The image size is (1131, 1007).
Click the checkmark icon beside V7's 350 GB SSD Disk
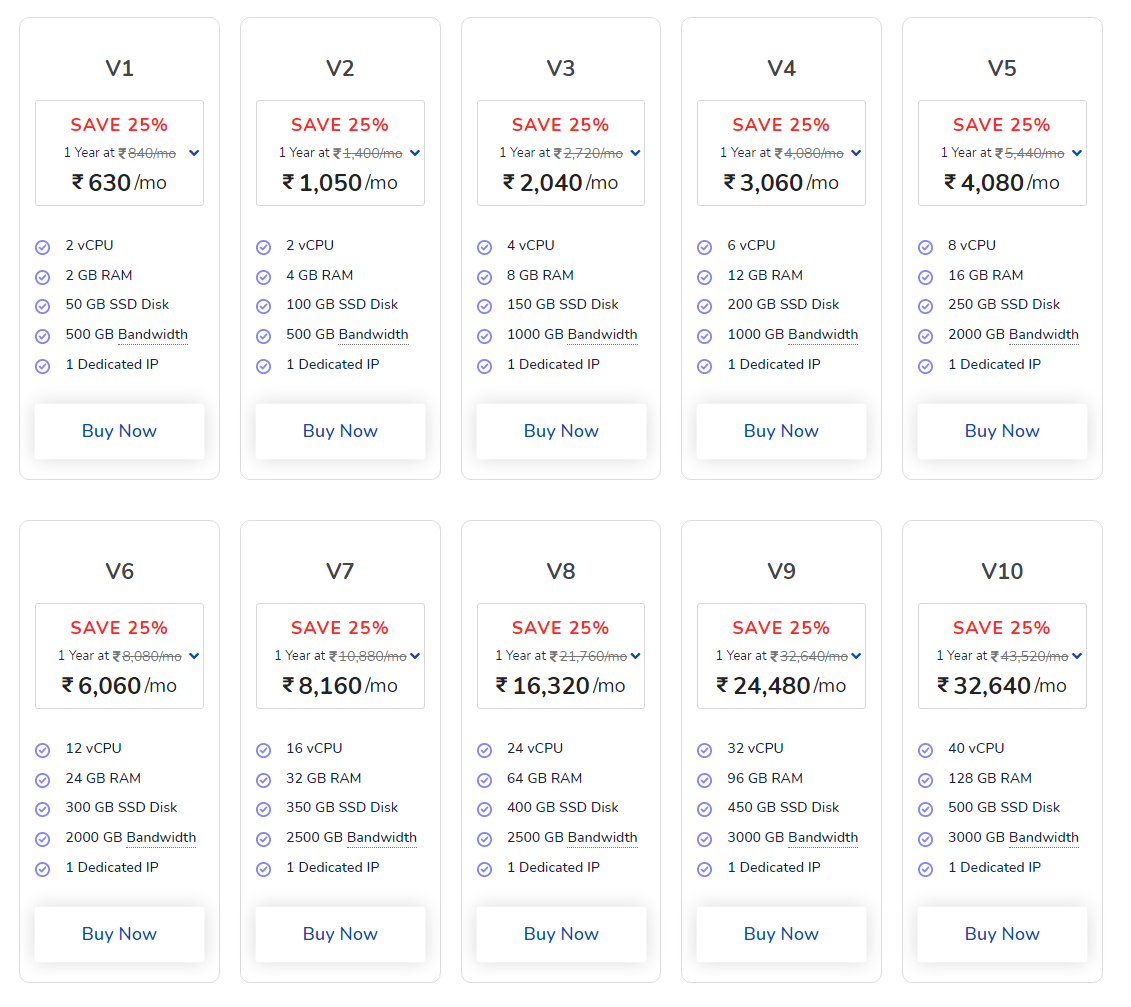click(263, 809)
